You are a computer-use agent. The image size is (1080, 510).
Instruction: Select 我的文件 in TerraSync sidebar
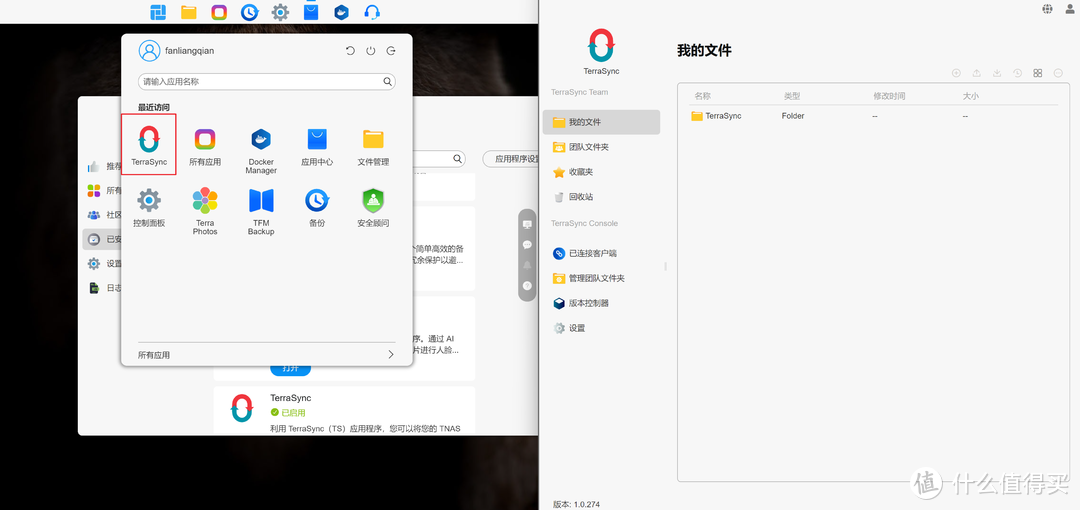[x=601, y=122]
